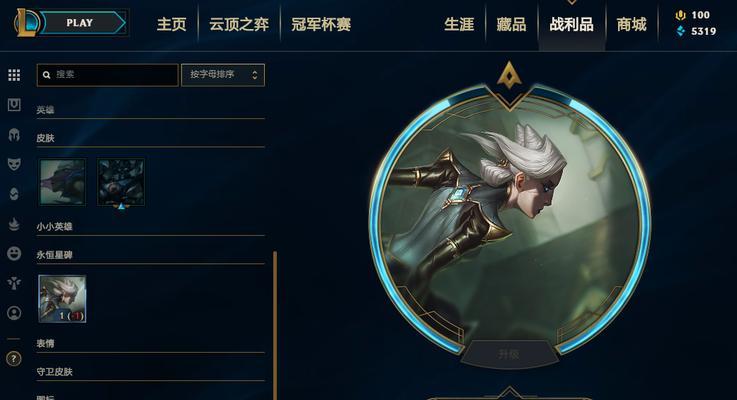Open the 商城 store tab
737x400 pixels.
coord(631,24)
